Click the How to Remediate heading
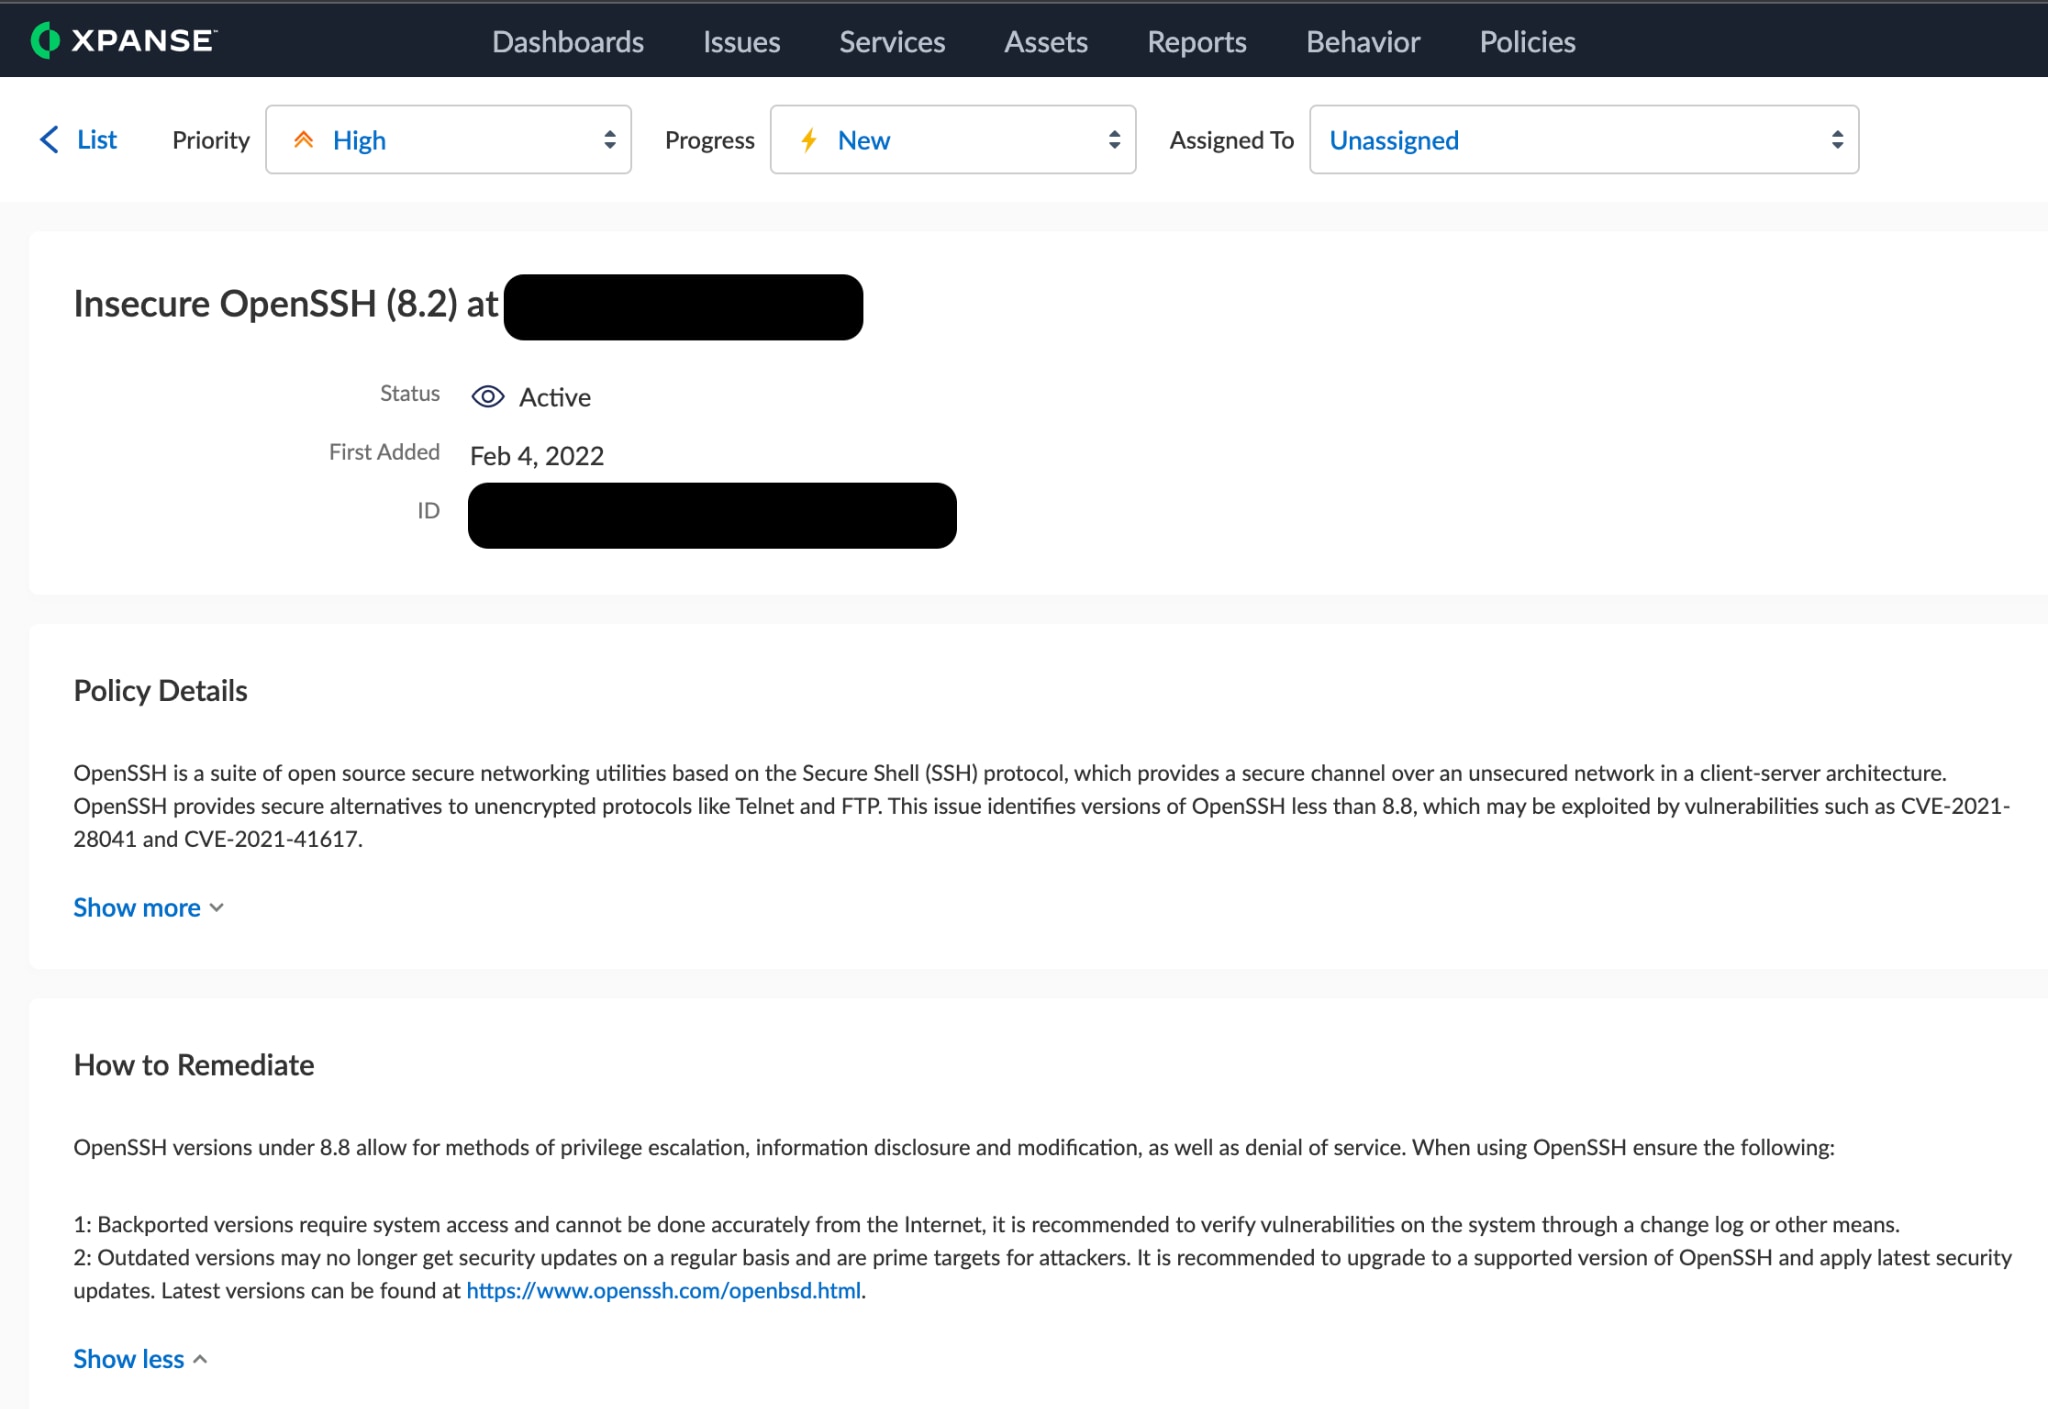Screen dimensions: 2048x1409 click(x=194, y=1064)
